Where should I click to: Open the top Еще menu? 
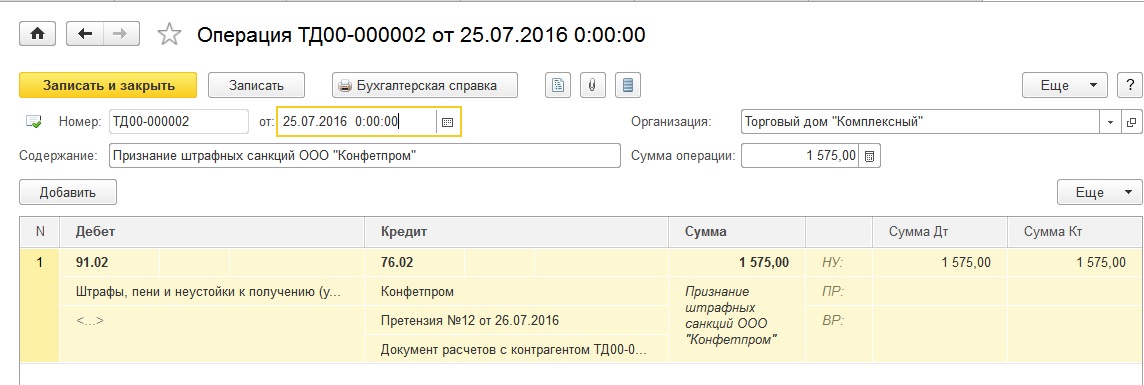click(1064, 85)
